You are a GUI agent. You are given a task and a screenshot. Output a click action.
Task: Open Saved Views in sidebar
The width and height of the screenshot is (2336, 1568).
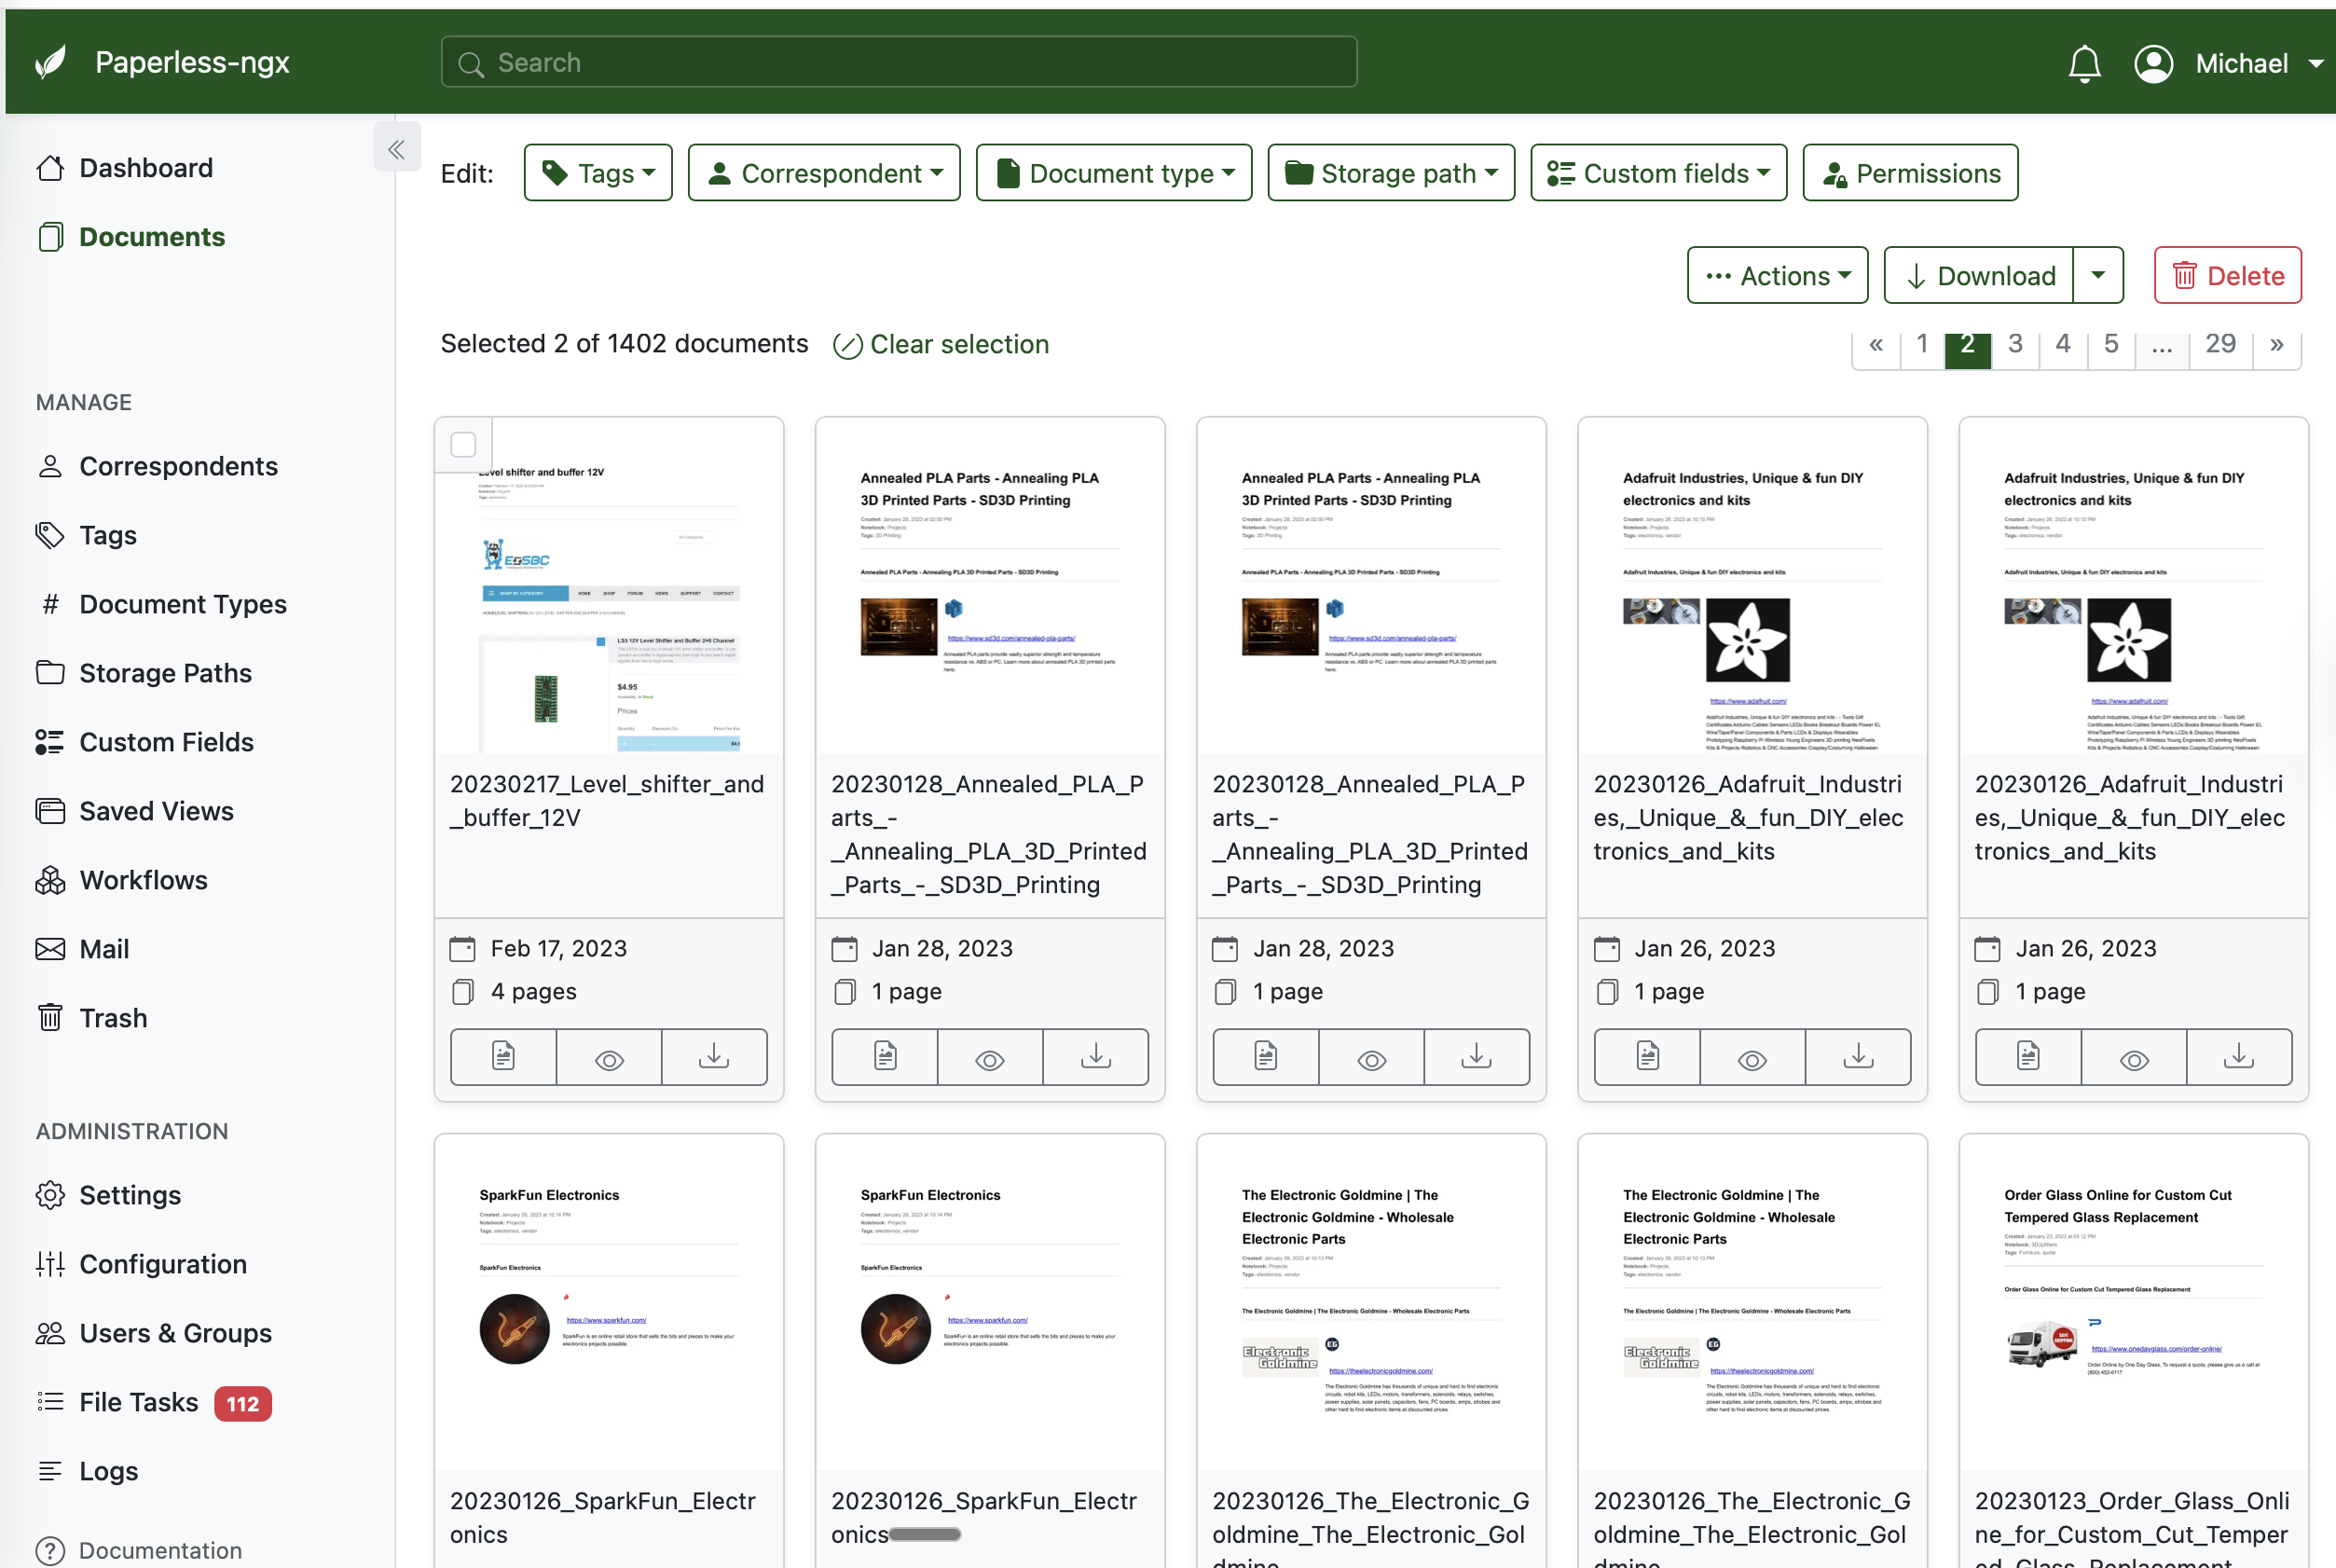(156, 811)
